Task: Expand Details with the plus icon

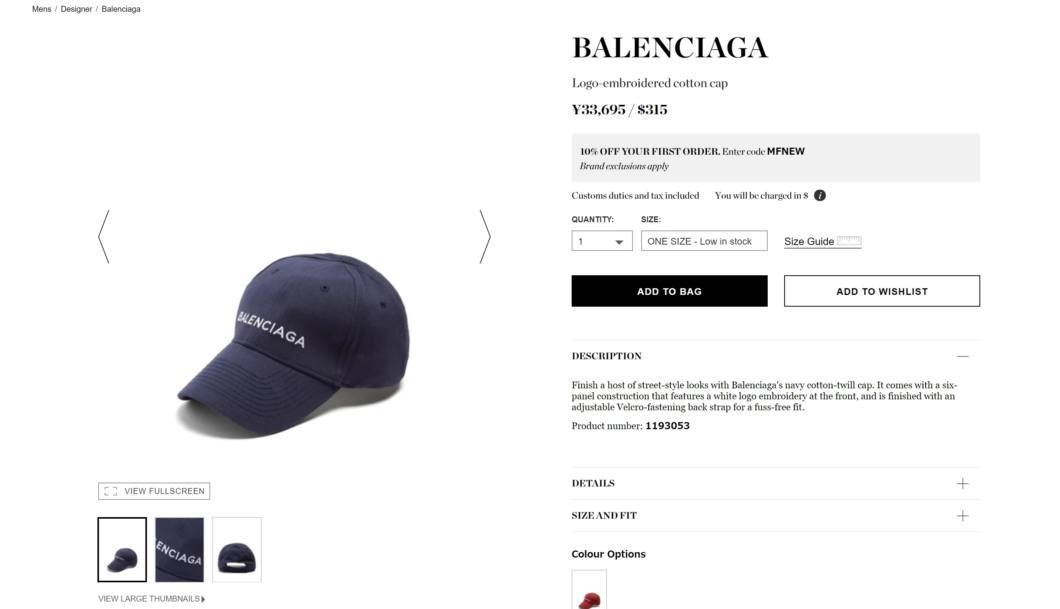Action: click(963, 483)
